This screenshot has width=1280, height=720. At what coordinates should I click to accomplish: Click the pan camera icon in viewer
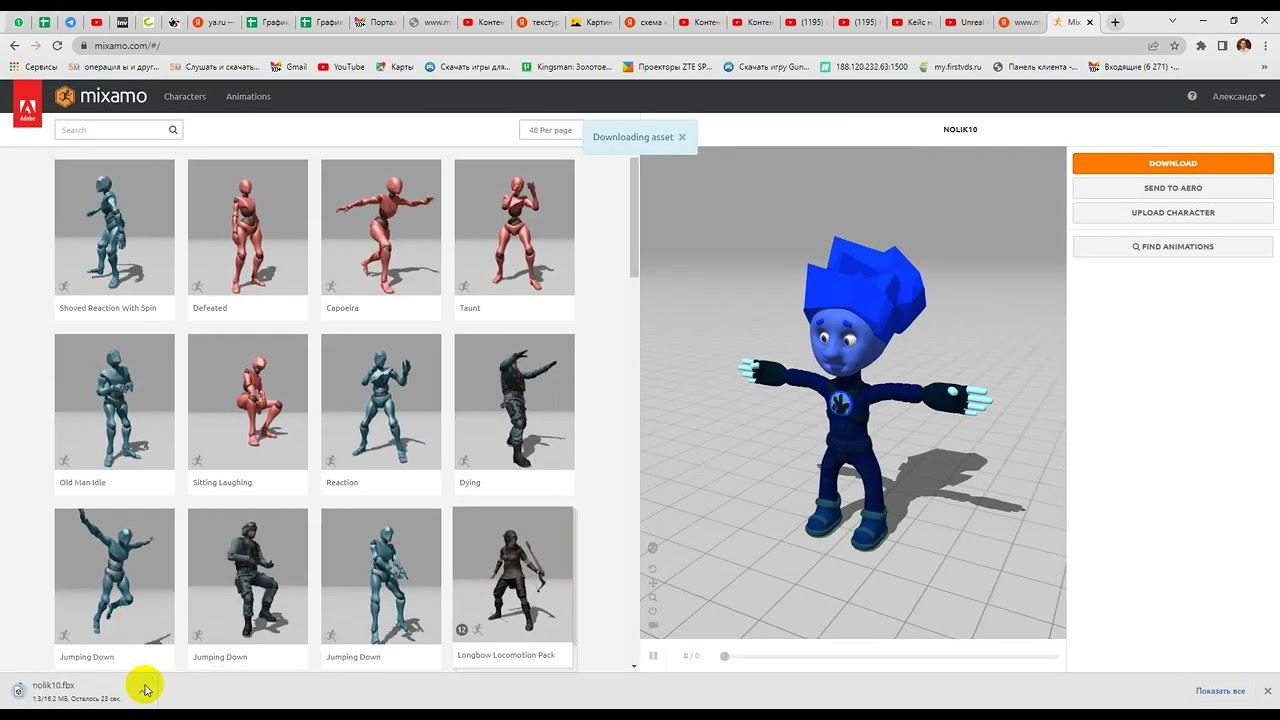point(653,583)
